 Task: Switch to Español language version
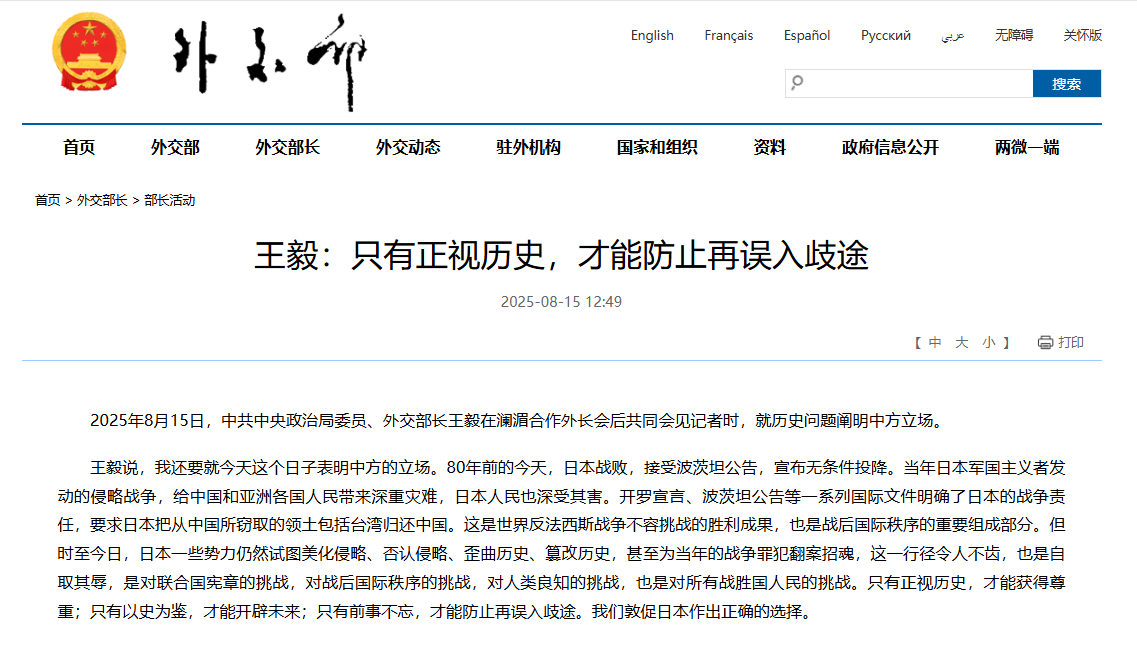pos(806,36)
